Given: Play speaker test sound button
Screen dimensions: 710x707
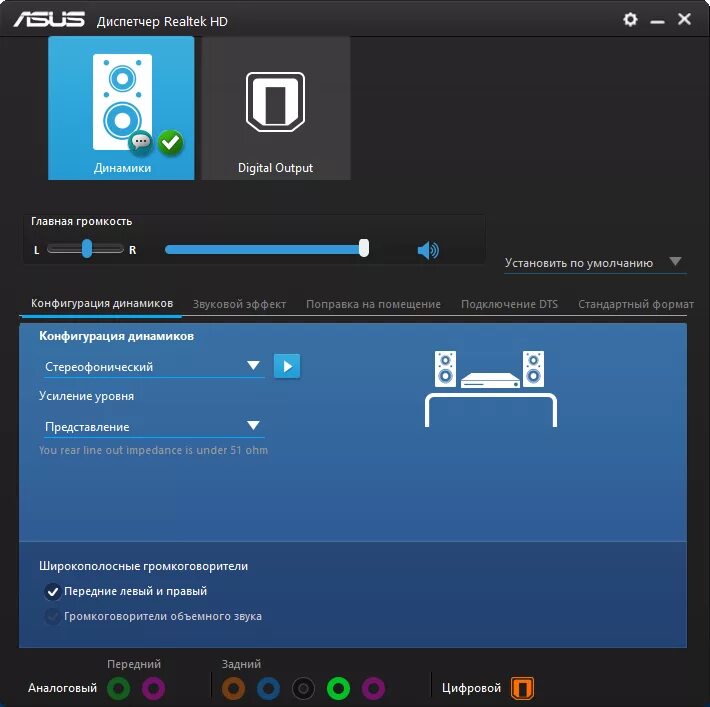Looking at the screenshot, I should pyautogui.click(x=287, y=366).
